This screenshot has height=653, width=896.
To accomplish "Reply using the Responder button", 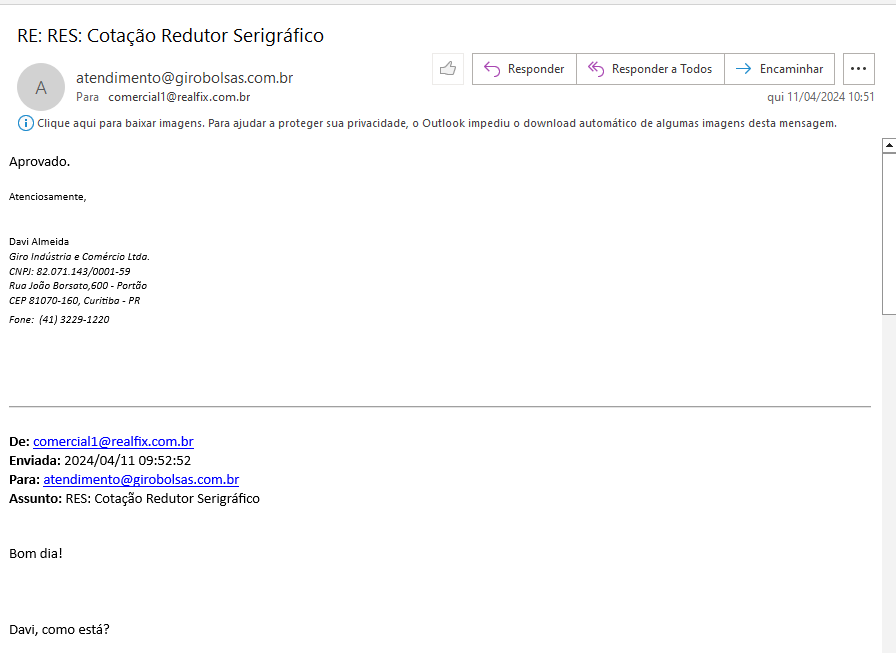I will tap(524, 69).
